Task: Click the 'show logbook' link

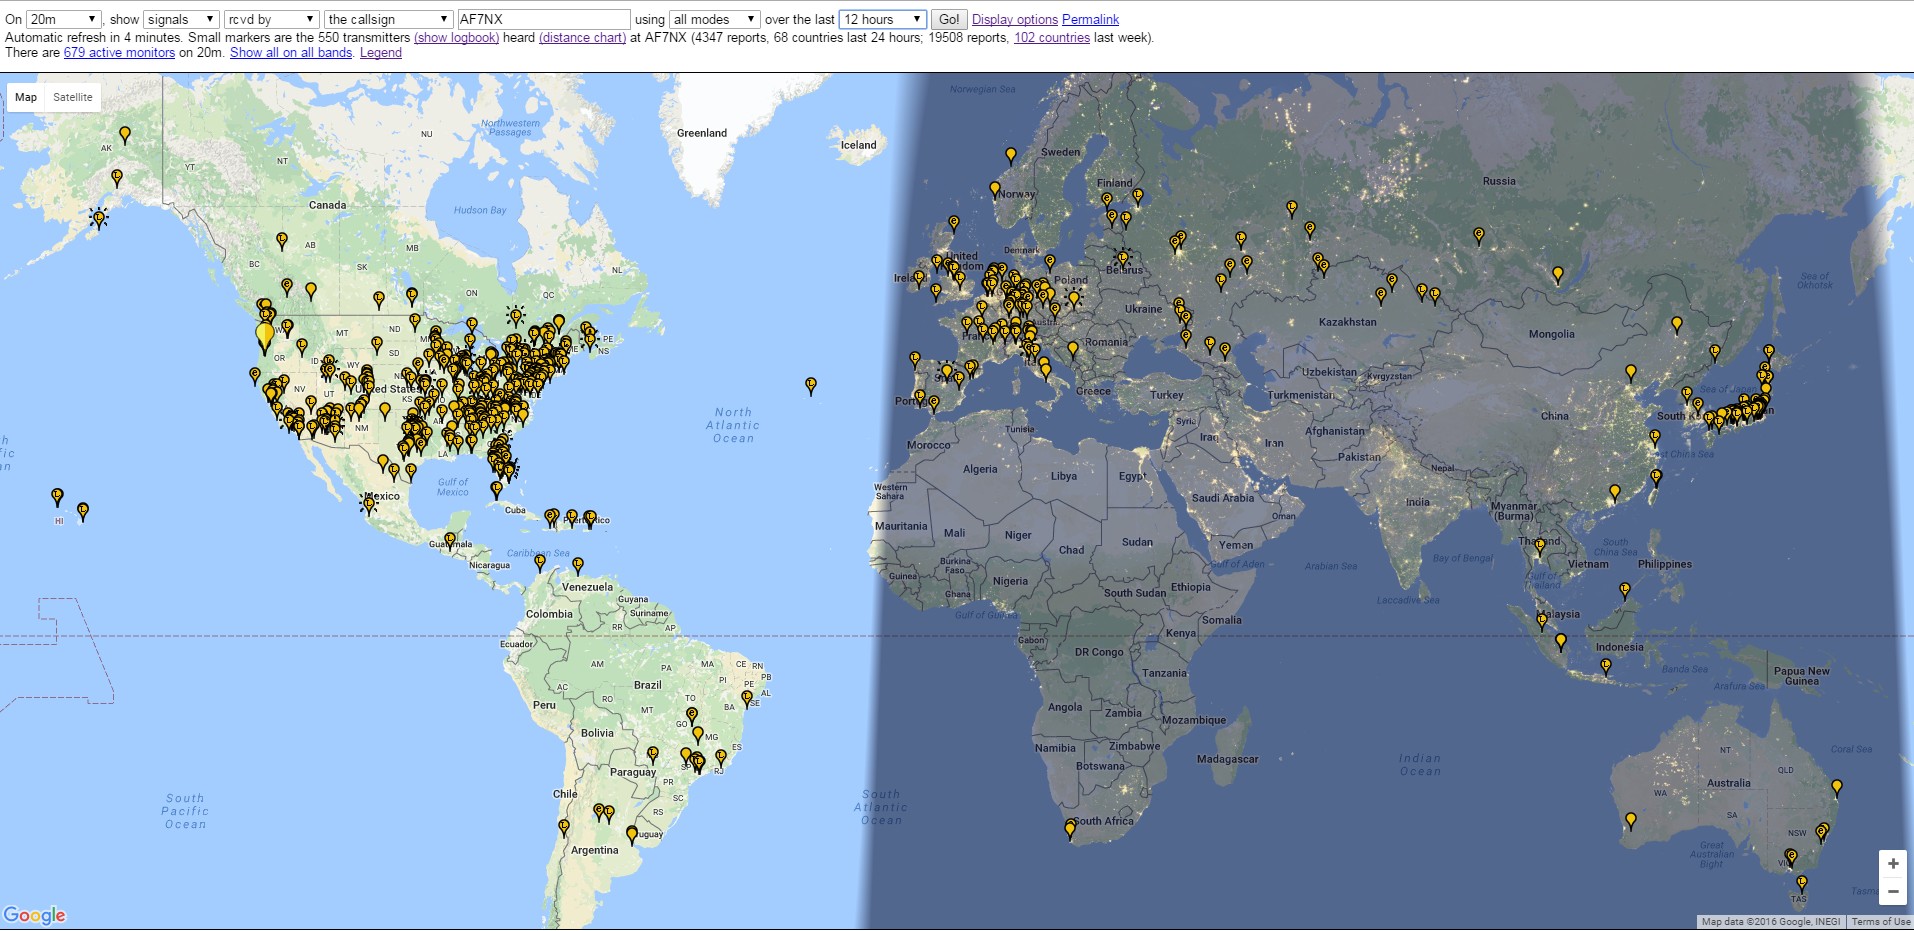Action: [456, 37]
